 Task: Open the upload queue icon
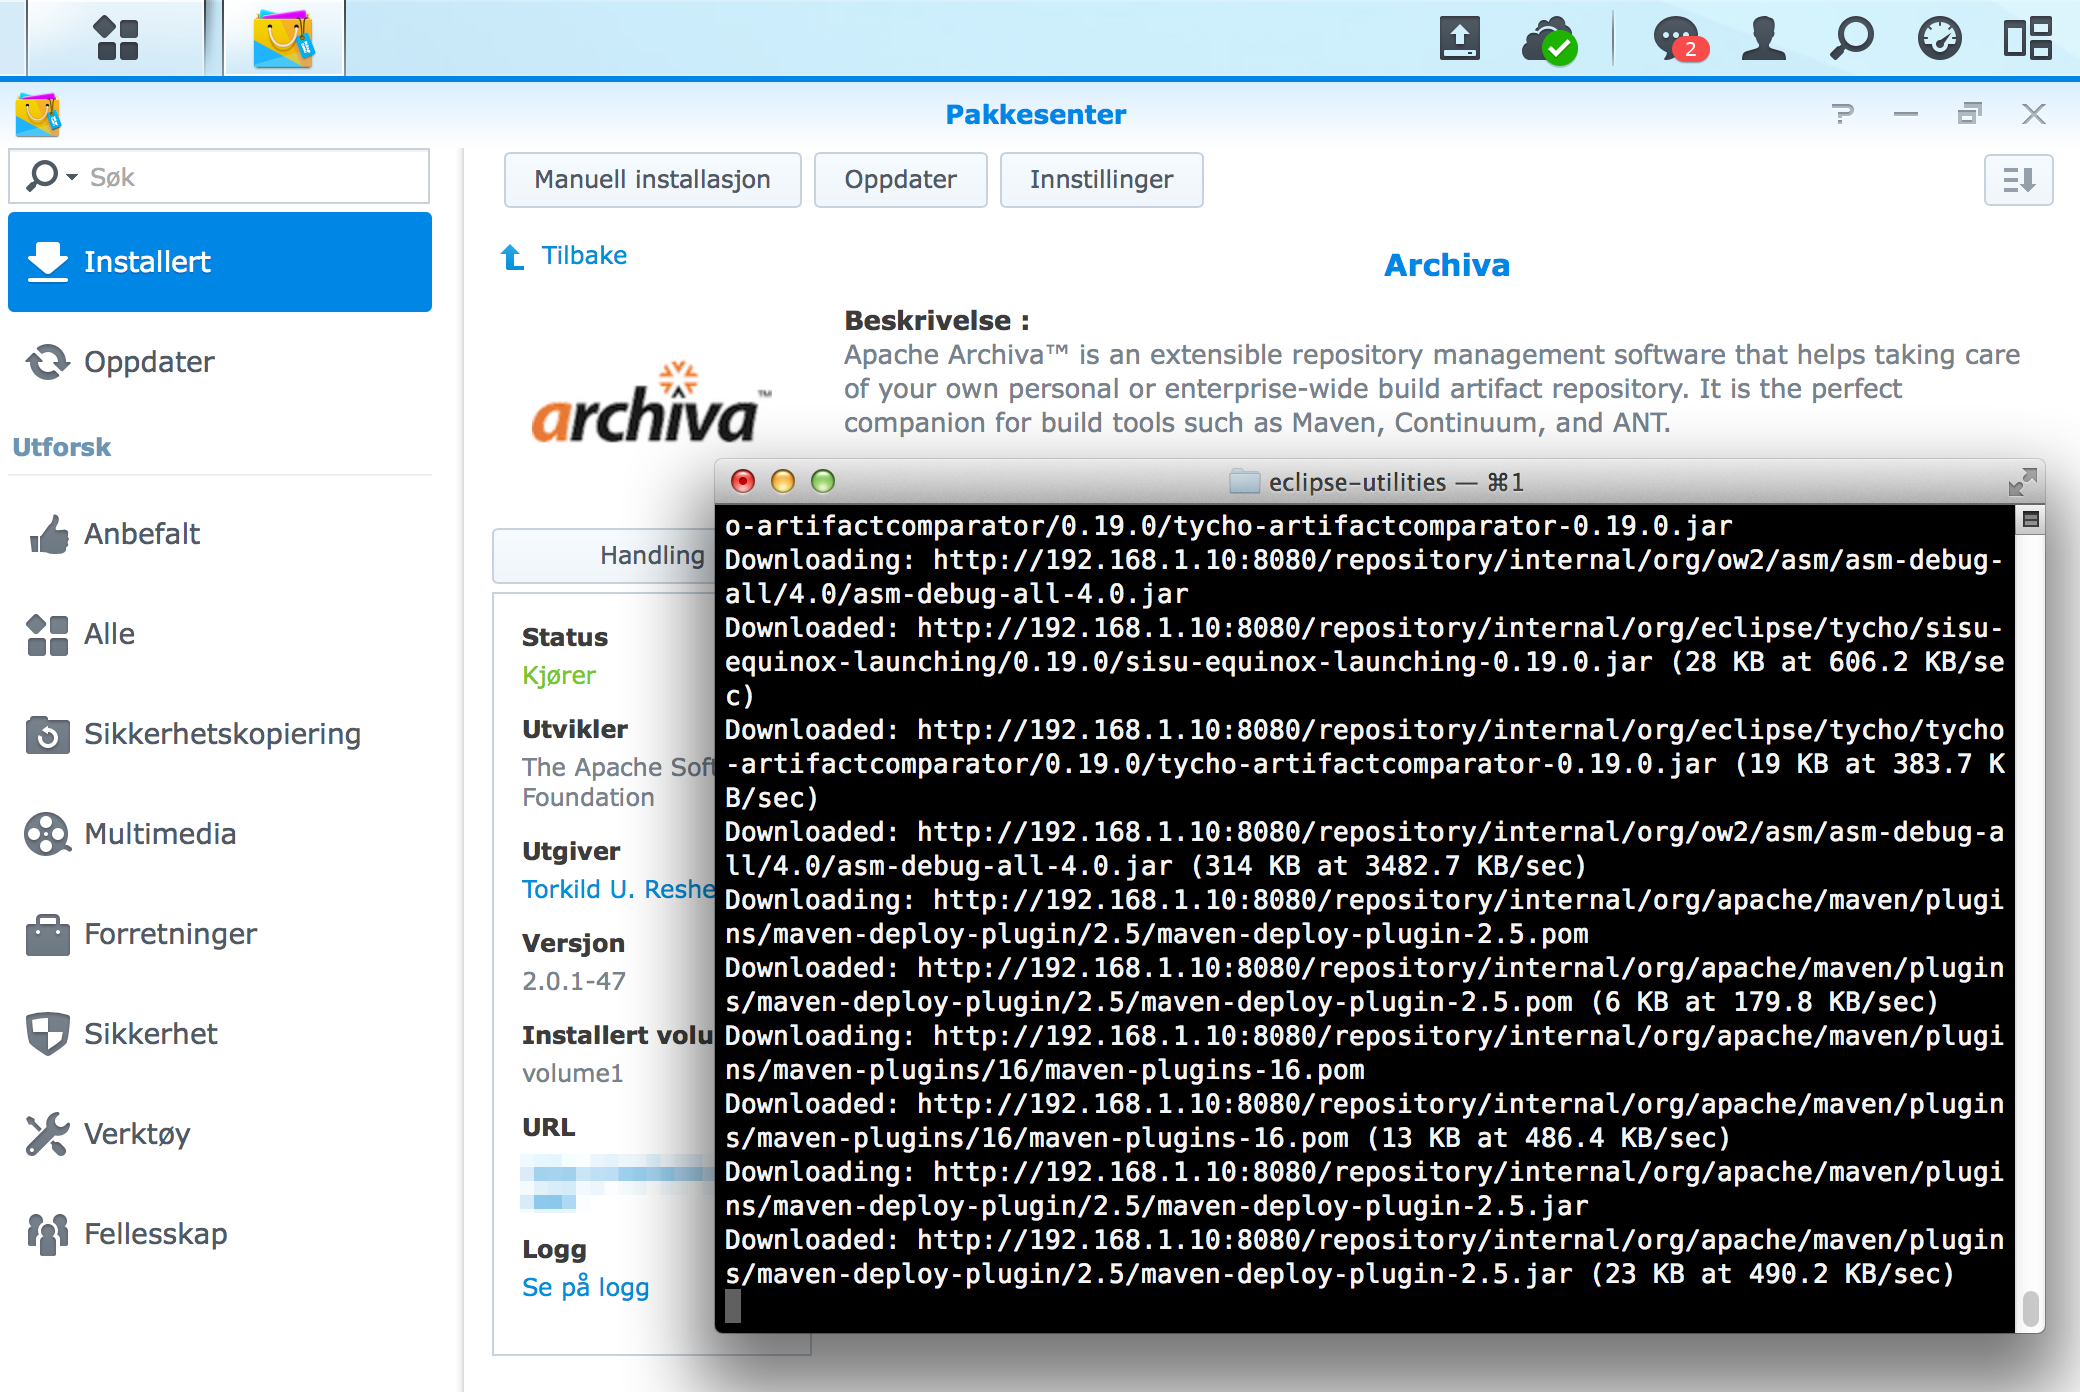1459,39
